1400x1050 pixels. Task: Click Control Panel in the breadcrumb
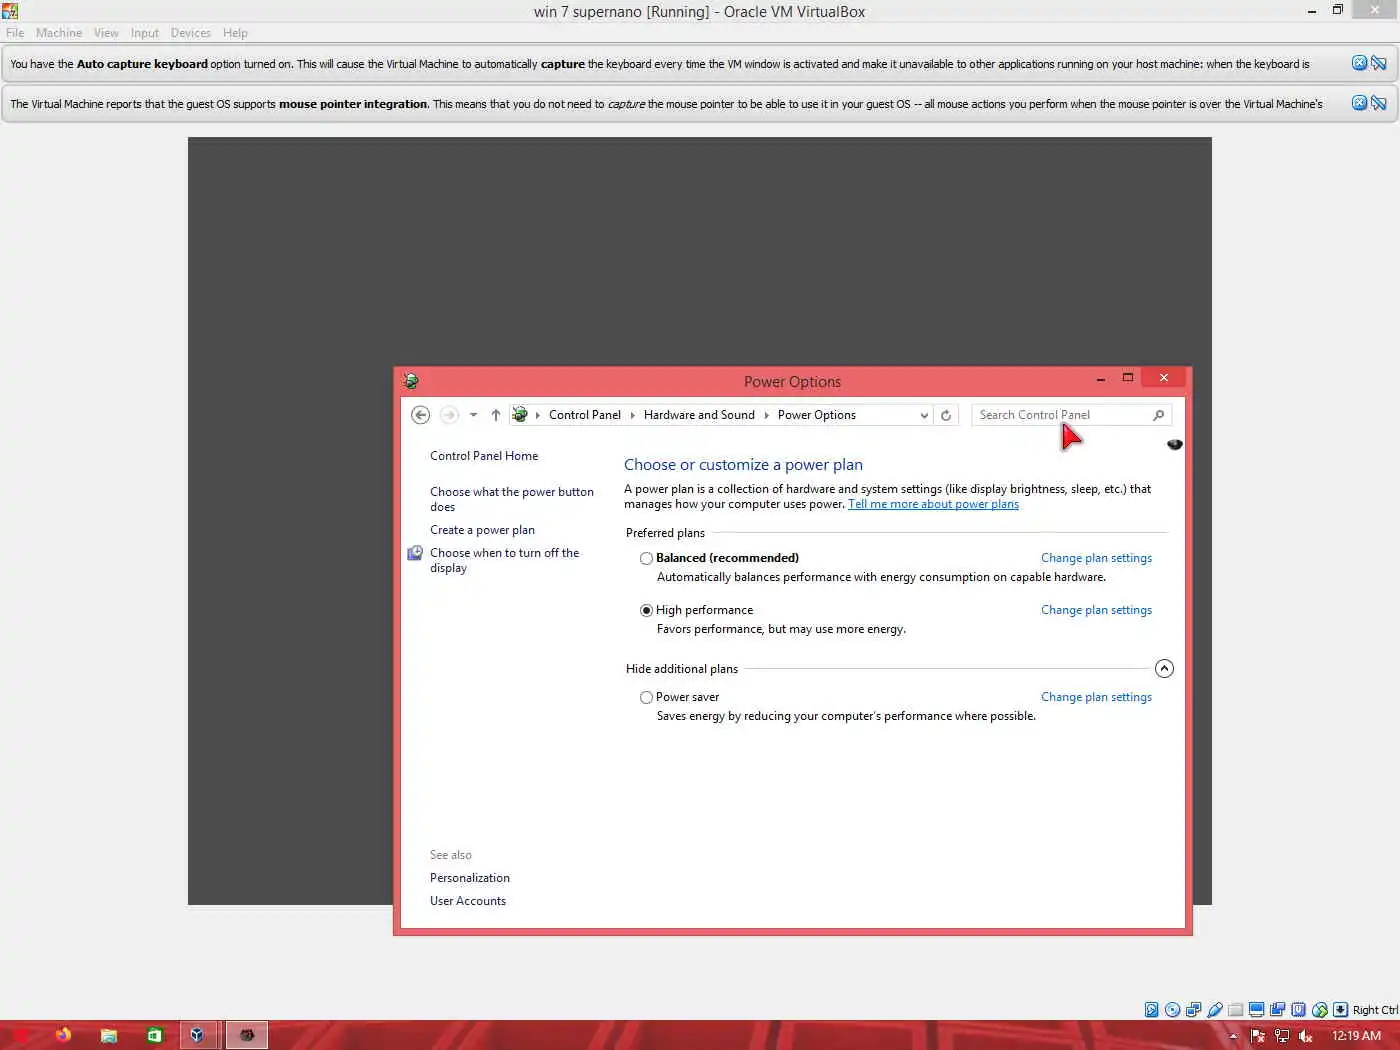585,415
